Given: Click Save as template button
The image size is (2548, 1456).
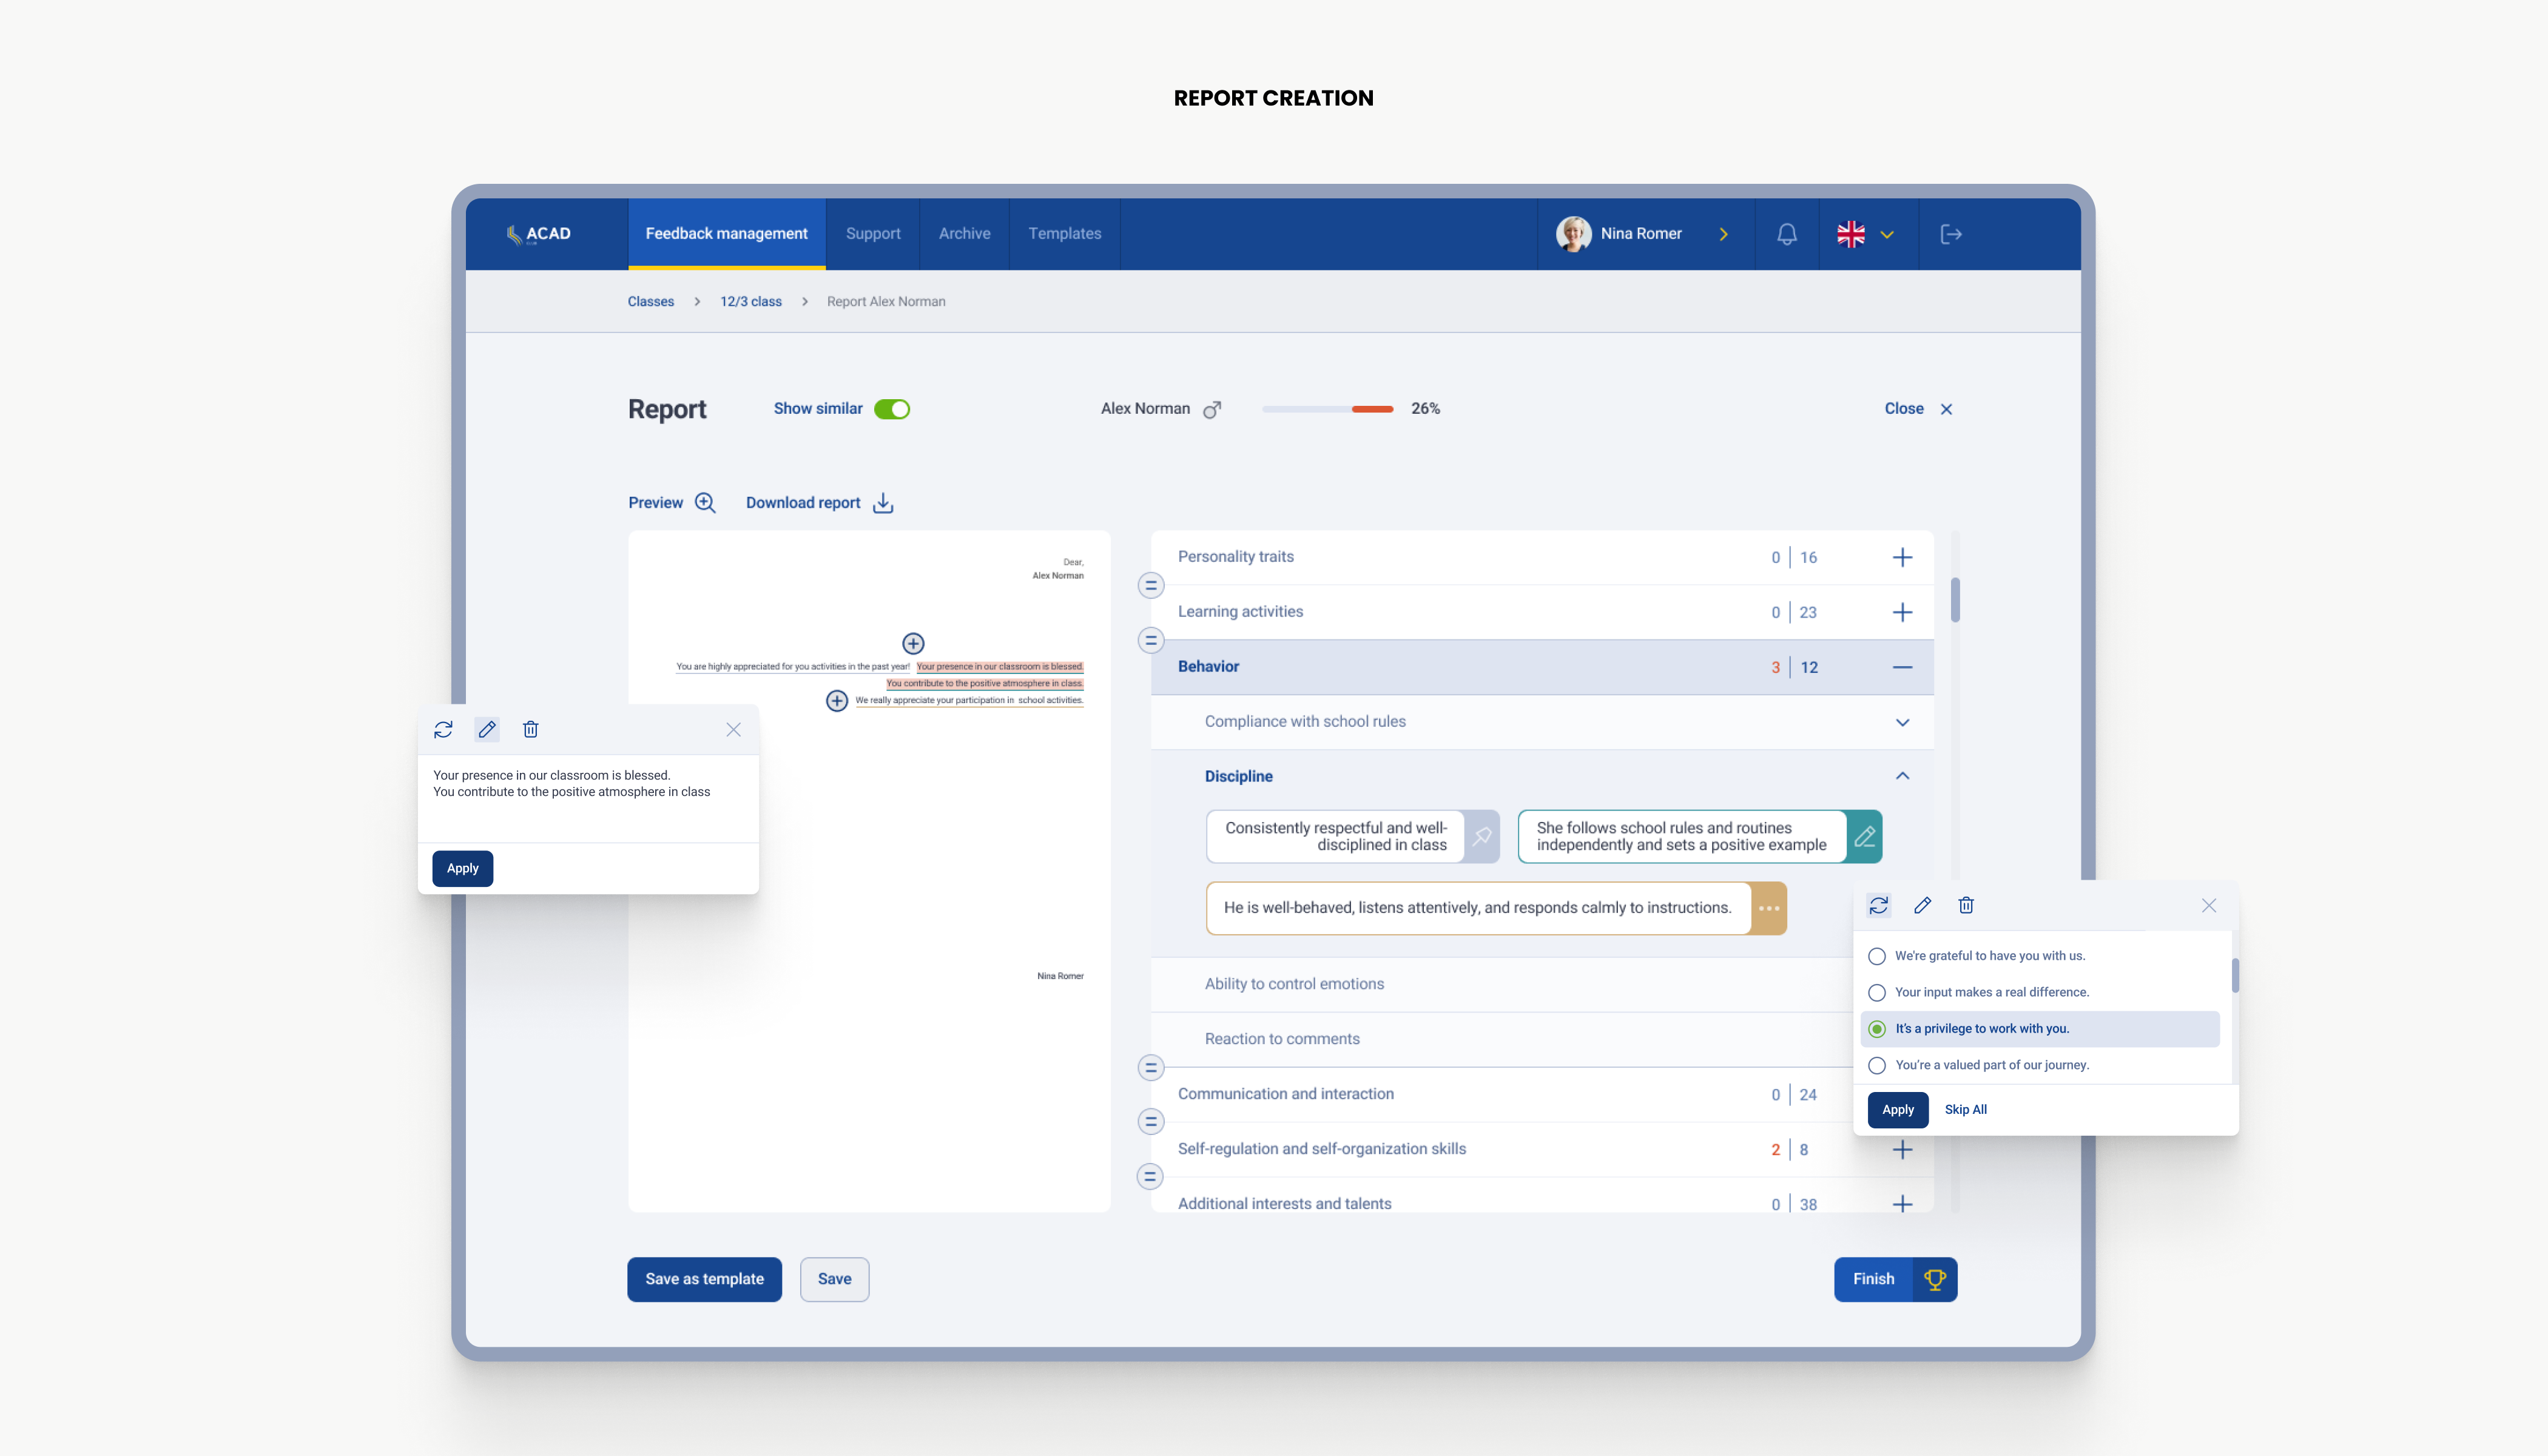Looking at the screenshot, I should 704,1279.
